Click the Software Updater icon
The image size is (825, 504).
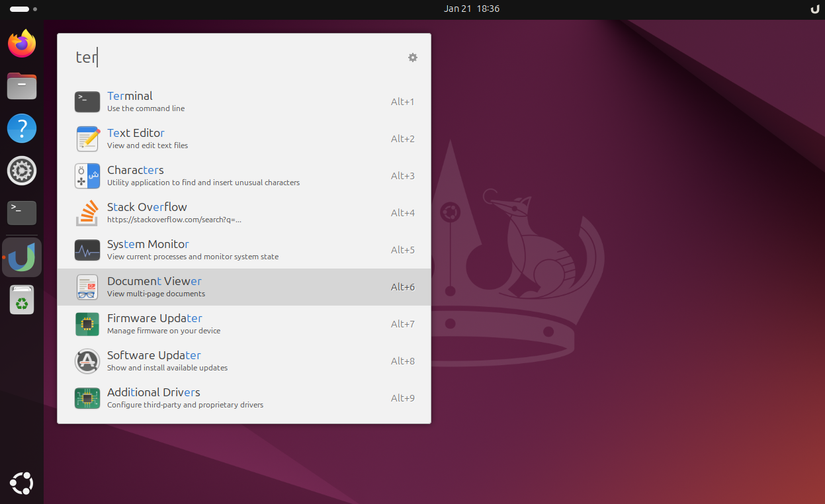click(x=87, y=361)
